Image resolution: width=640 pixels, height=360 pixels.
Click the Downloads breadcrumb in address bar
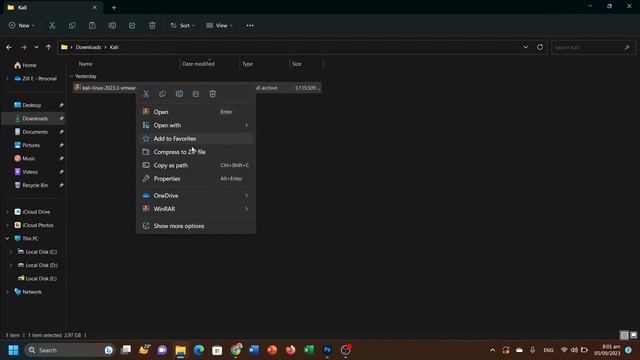click(88, 47)
